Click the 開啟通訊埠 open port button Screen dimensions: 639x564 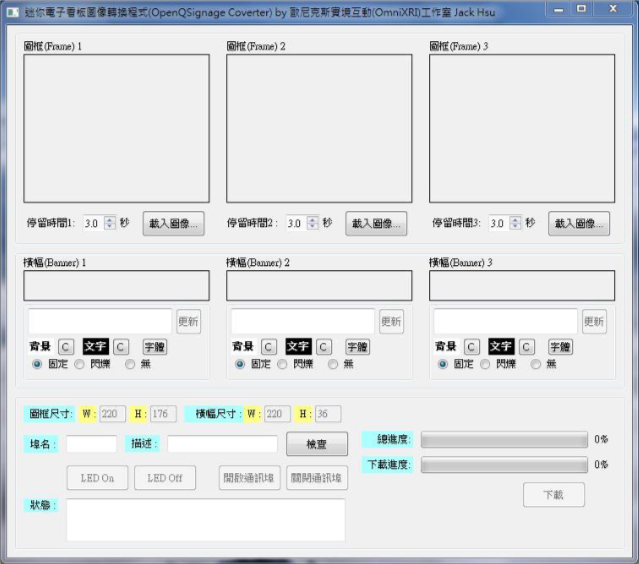pos(249,478)
